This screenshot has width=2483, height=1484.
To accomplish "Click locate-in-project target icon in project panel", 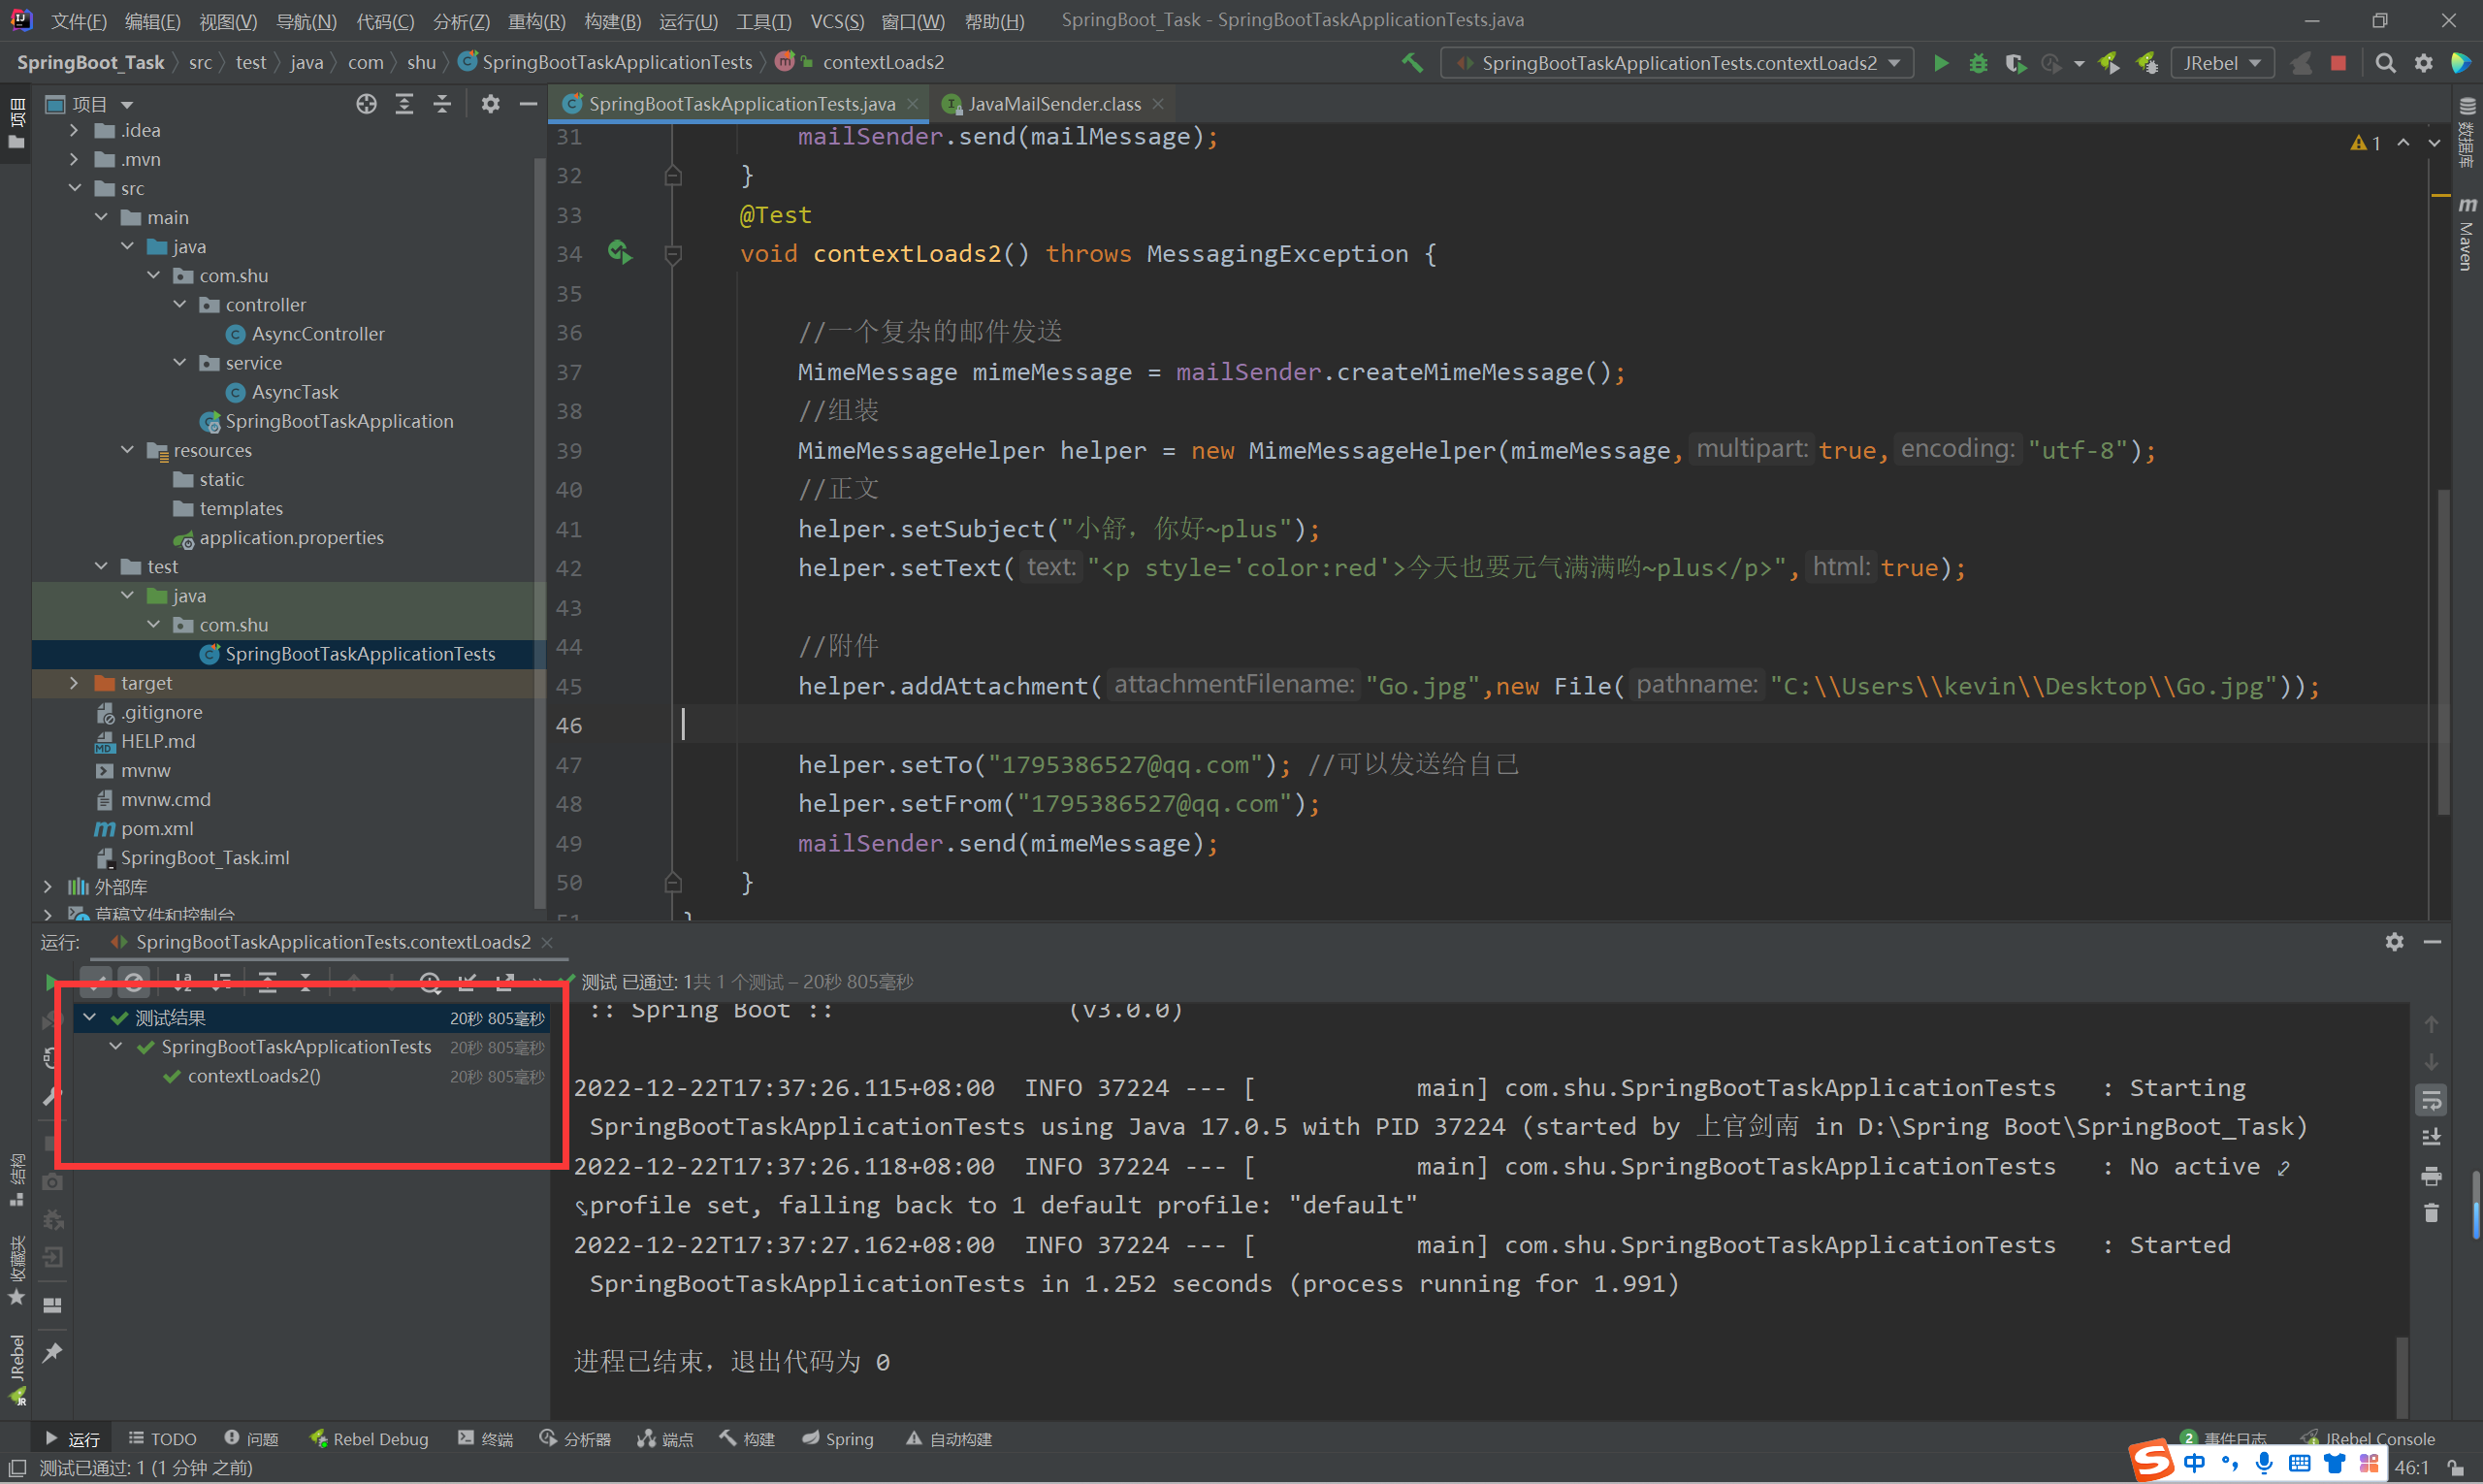I will [x=366, y=104].
